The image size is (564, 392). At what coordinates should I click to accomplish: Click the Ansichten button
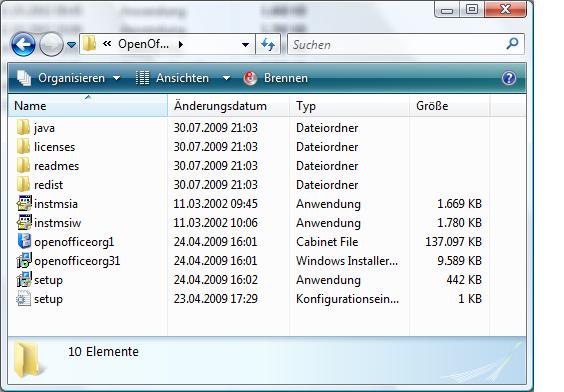[x=182, y=78]
